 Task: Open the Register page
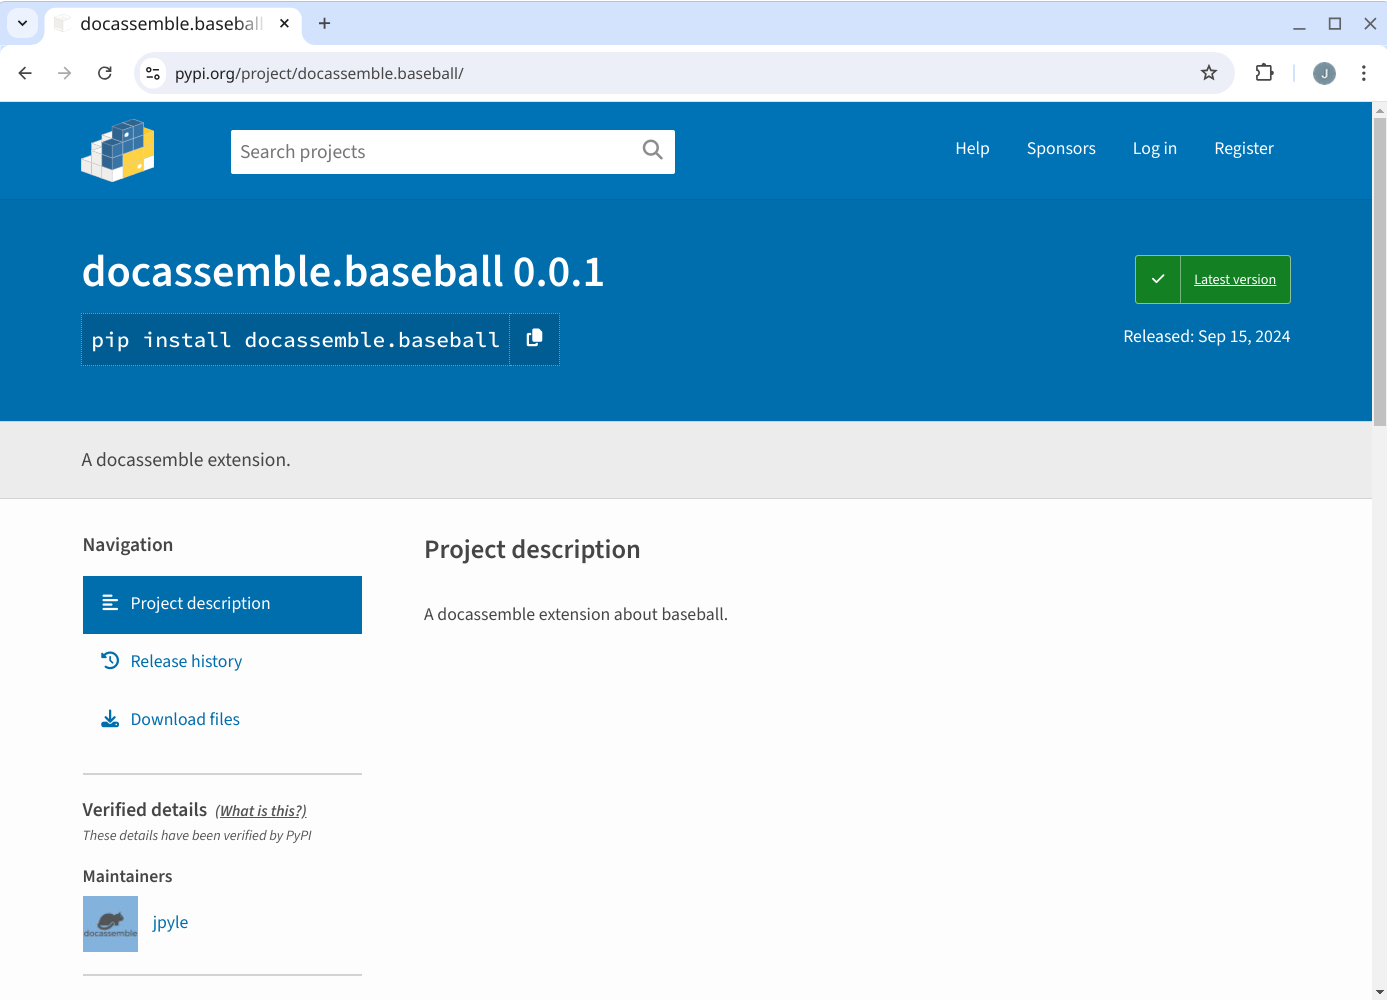tap(1244, 148)
